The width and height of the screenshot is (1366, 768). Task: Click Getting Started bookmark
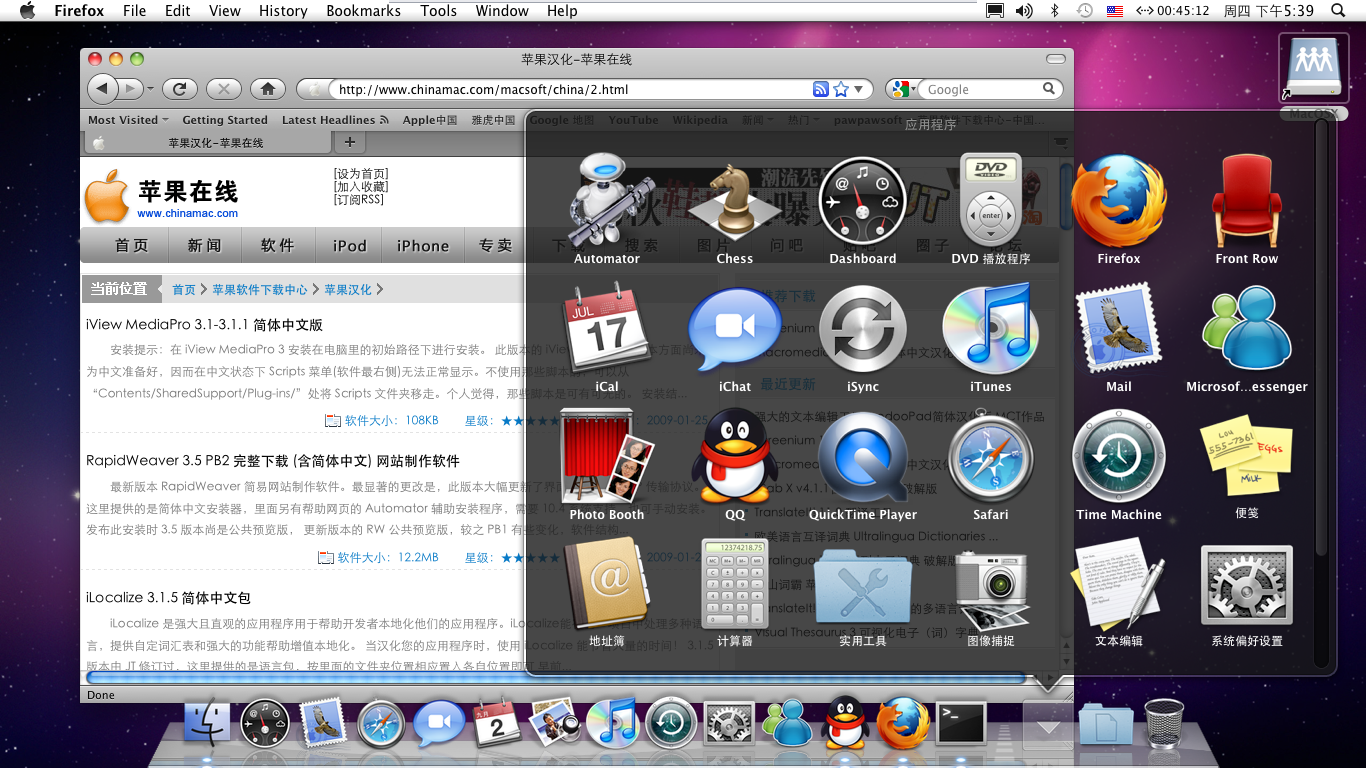pos(225,119)
